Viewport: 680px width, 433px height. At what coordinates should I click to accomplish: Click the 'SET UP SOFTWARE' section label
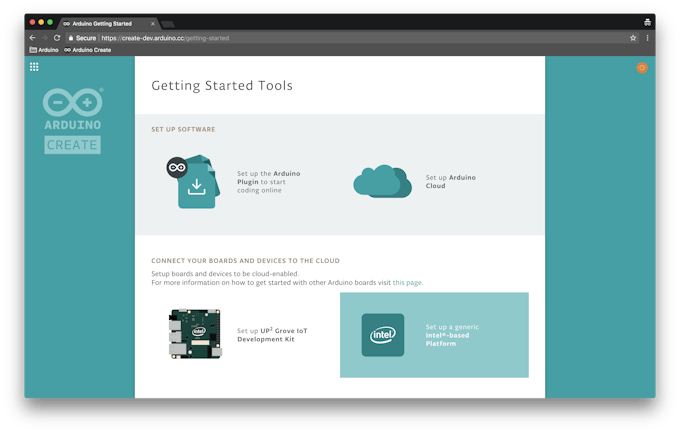tap(183, 129)
